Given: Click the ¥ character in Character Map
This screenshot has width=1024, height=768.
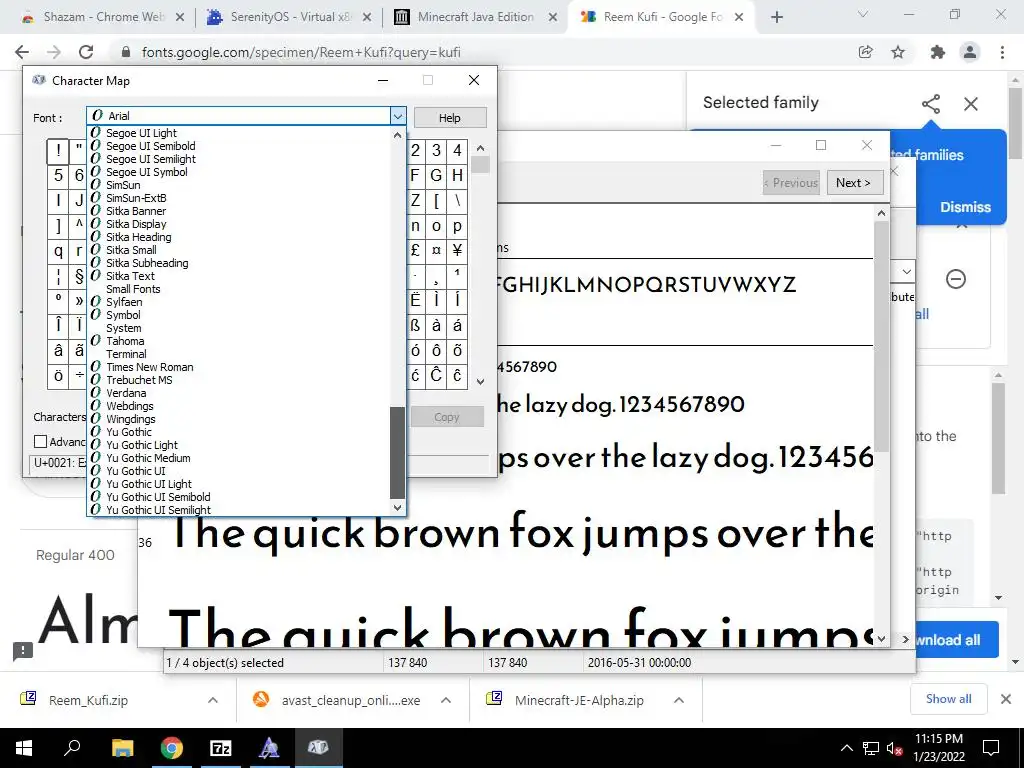Looking at the screenshot, I should [457, 251].
